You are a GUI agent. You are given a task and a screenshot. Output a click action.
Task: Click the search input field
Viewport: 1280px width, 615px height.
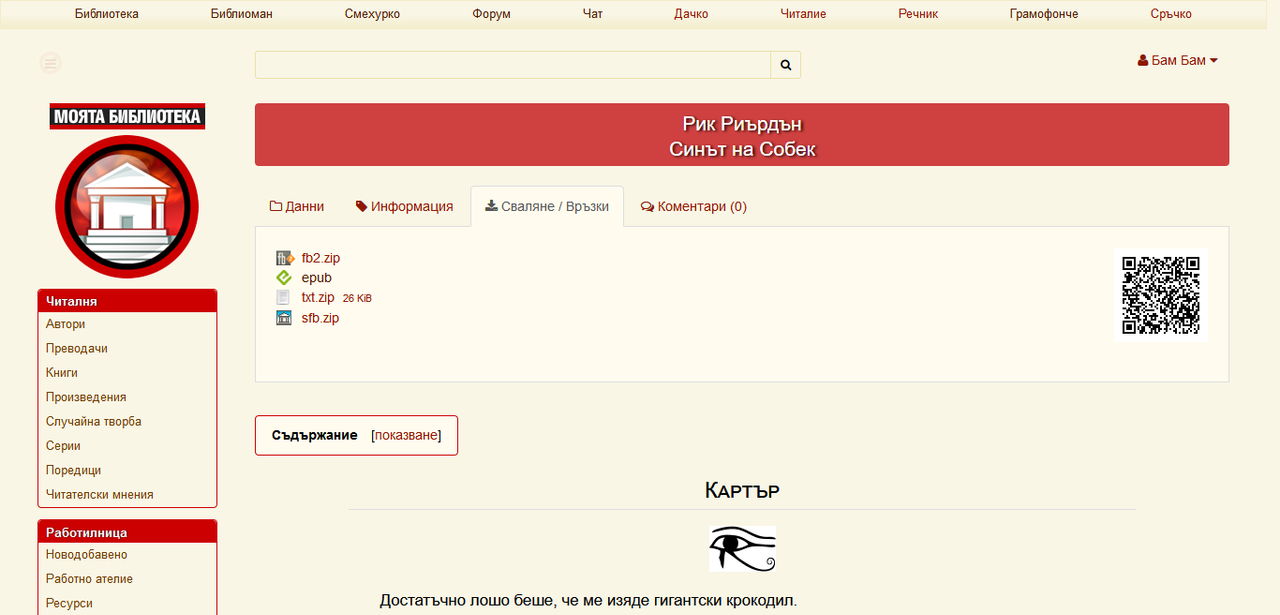pos(513,65)
